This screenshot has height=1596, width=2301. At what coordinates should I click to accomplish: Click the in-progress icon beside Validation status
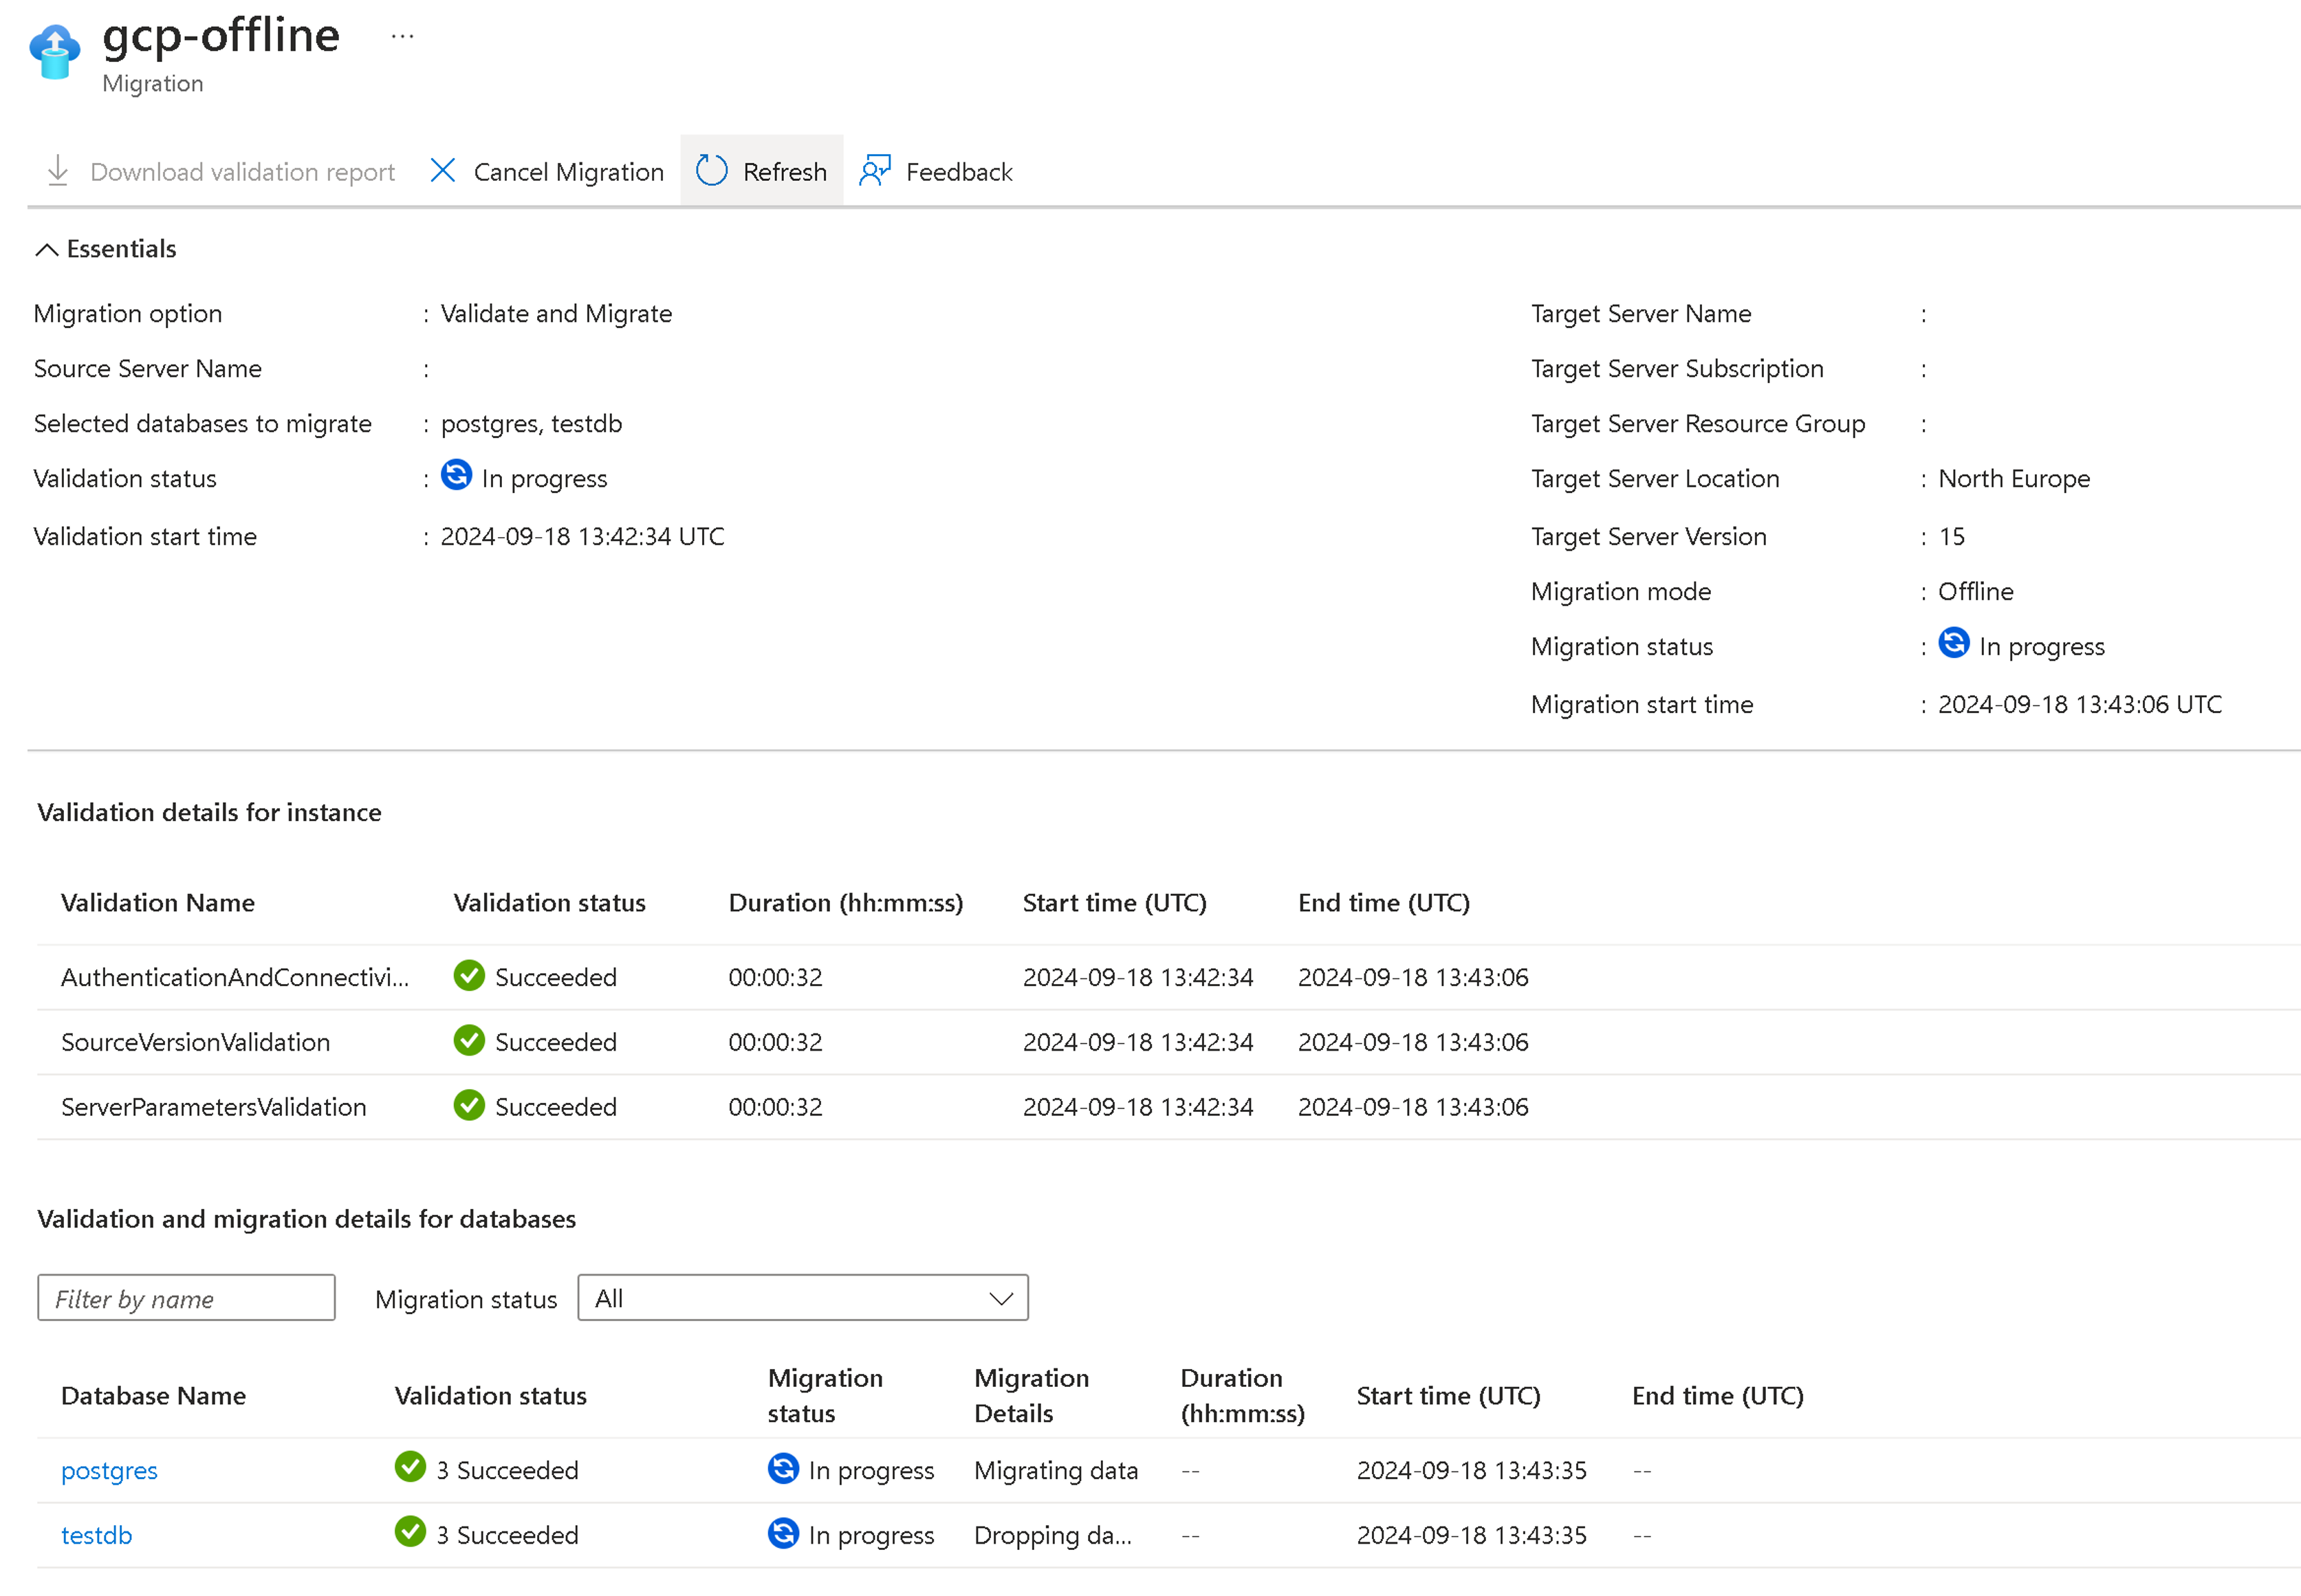click(x=456, y=475)
